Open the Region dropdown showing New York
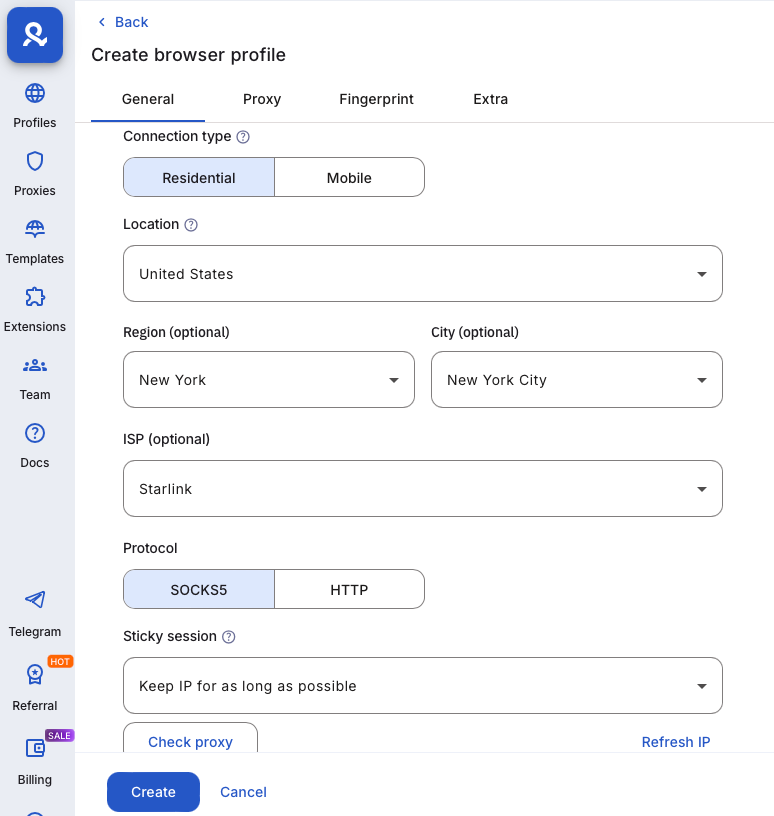This screenshot has height=816, width=774. [268, 380]
